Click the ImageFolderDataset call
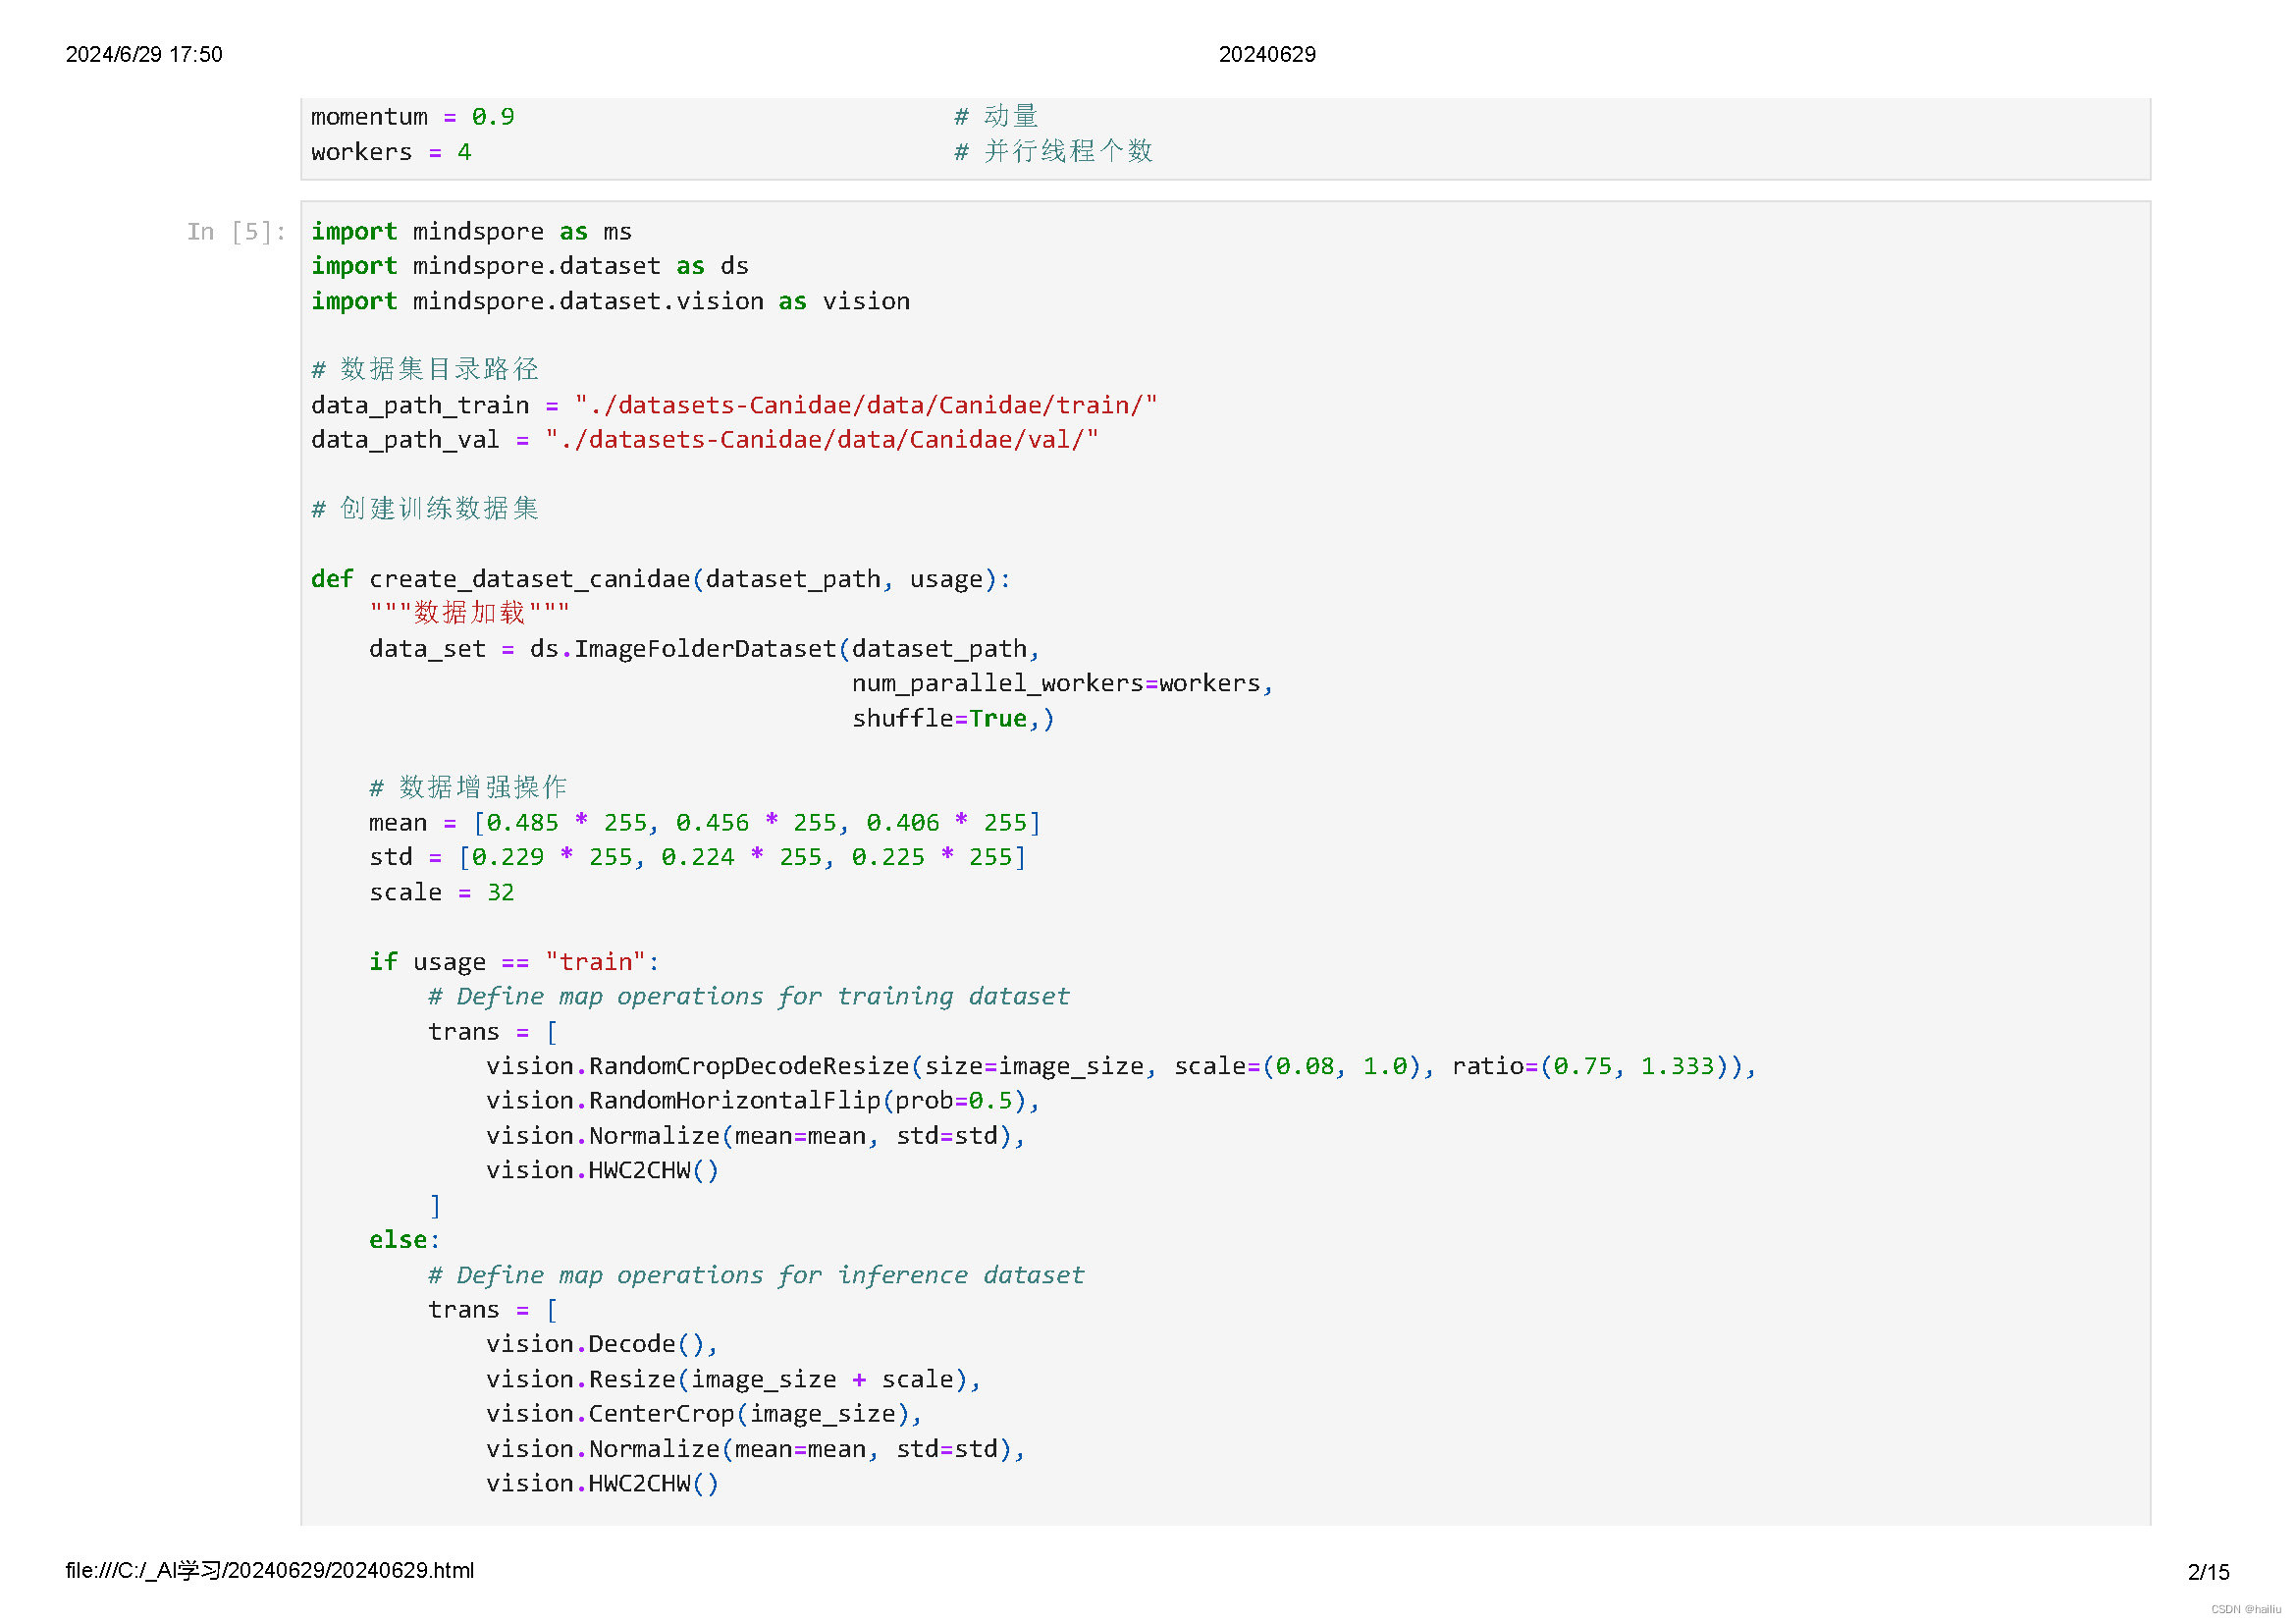The image size is (2296, 1623). click(704, 649)
